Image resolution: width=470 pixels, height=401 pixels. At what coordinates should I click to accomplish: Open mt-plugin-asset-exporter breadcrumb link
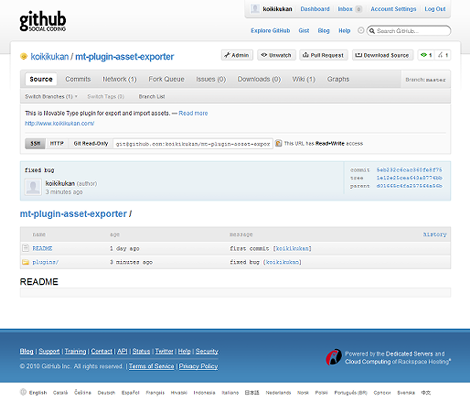(x=73, y=214)
